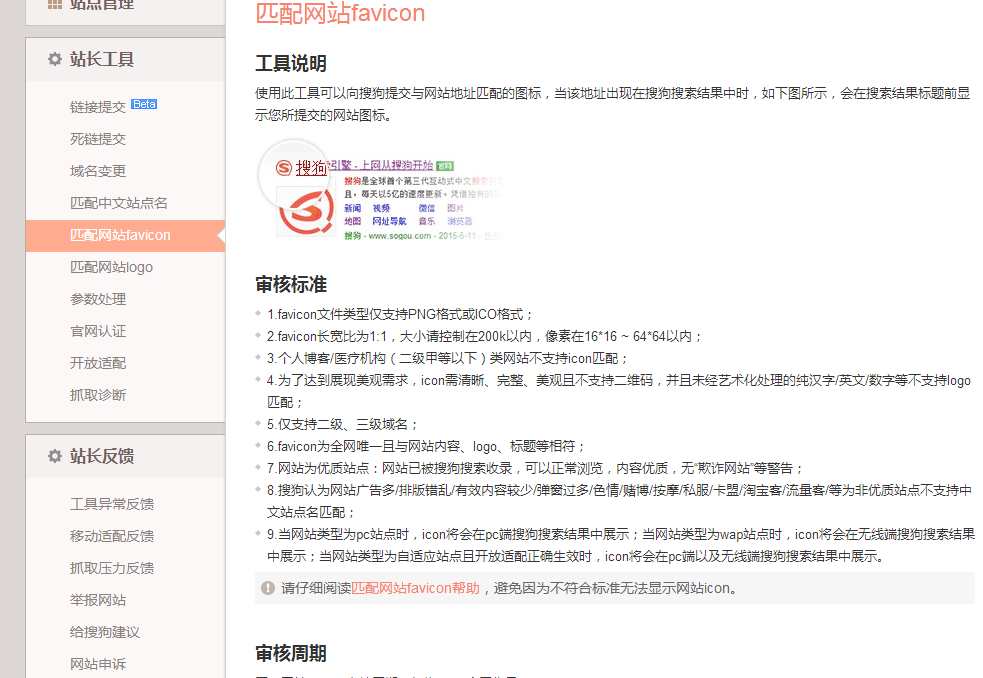983x678 pixels.
Task: Click rule 1 about PNG or ICO format
Action: tap(400, 314)
